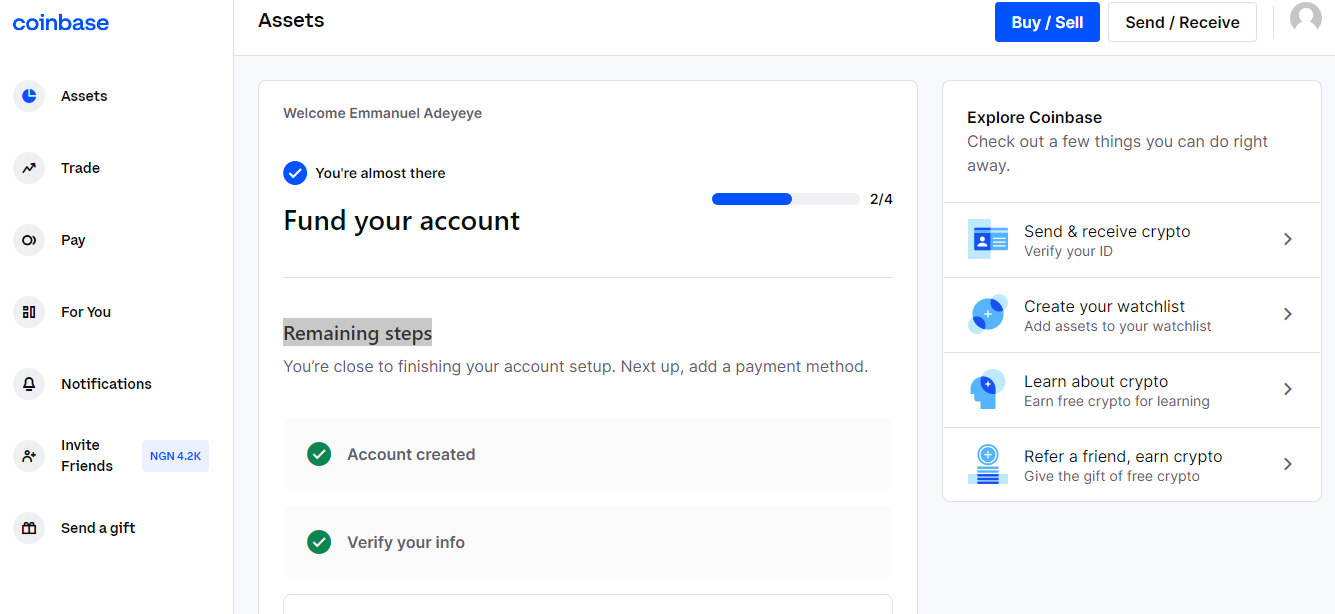Image resolution: width=1335 pixels, height=614 pixels.
Task: Click the Send a gift icon
Action: [x=29, y=528]
